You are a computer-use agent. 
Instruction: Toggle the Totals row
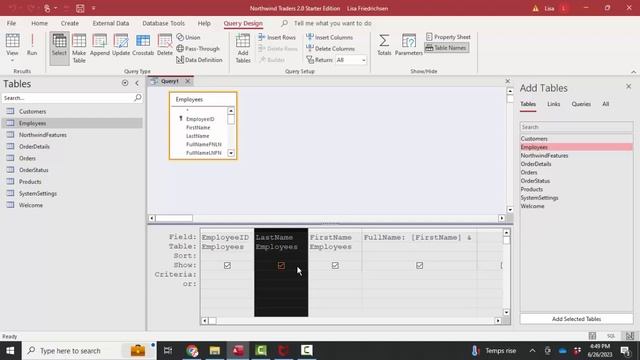coord(384,45)
